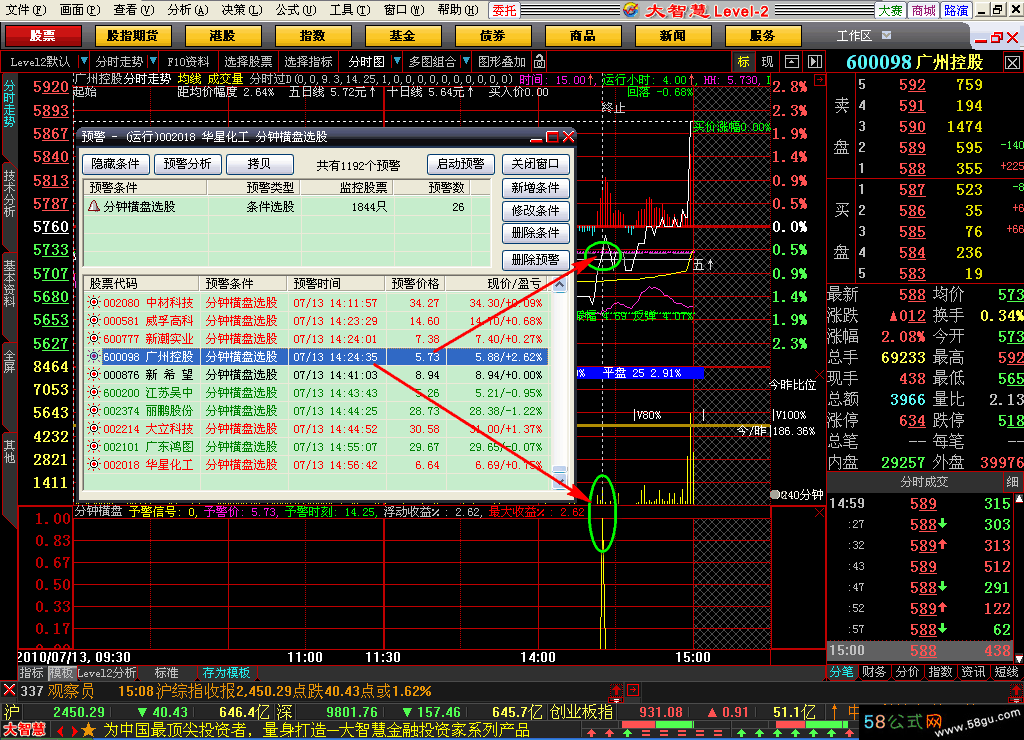The height and width of the screenshot is (740, 1024).
Task: Select the 分钟横盘选股 alert condition row
Action: (x=287, y=207)
